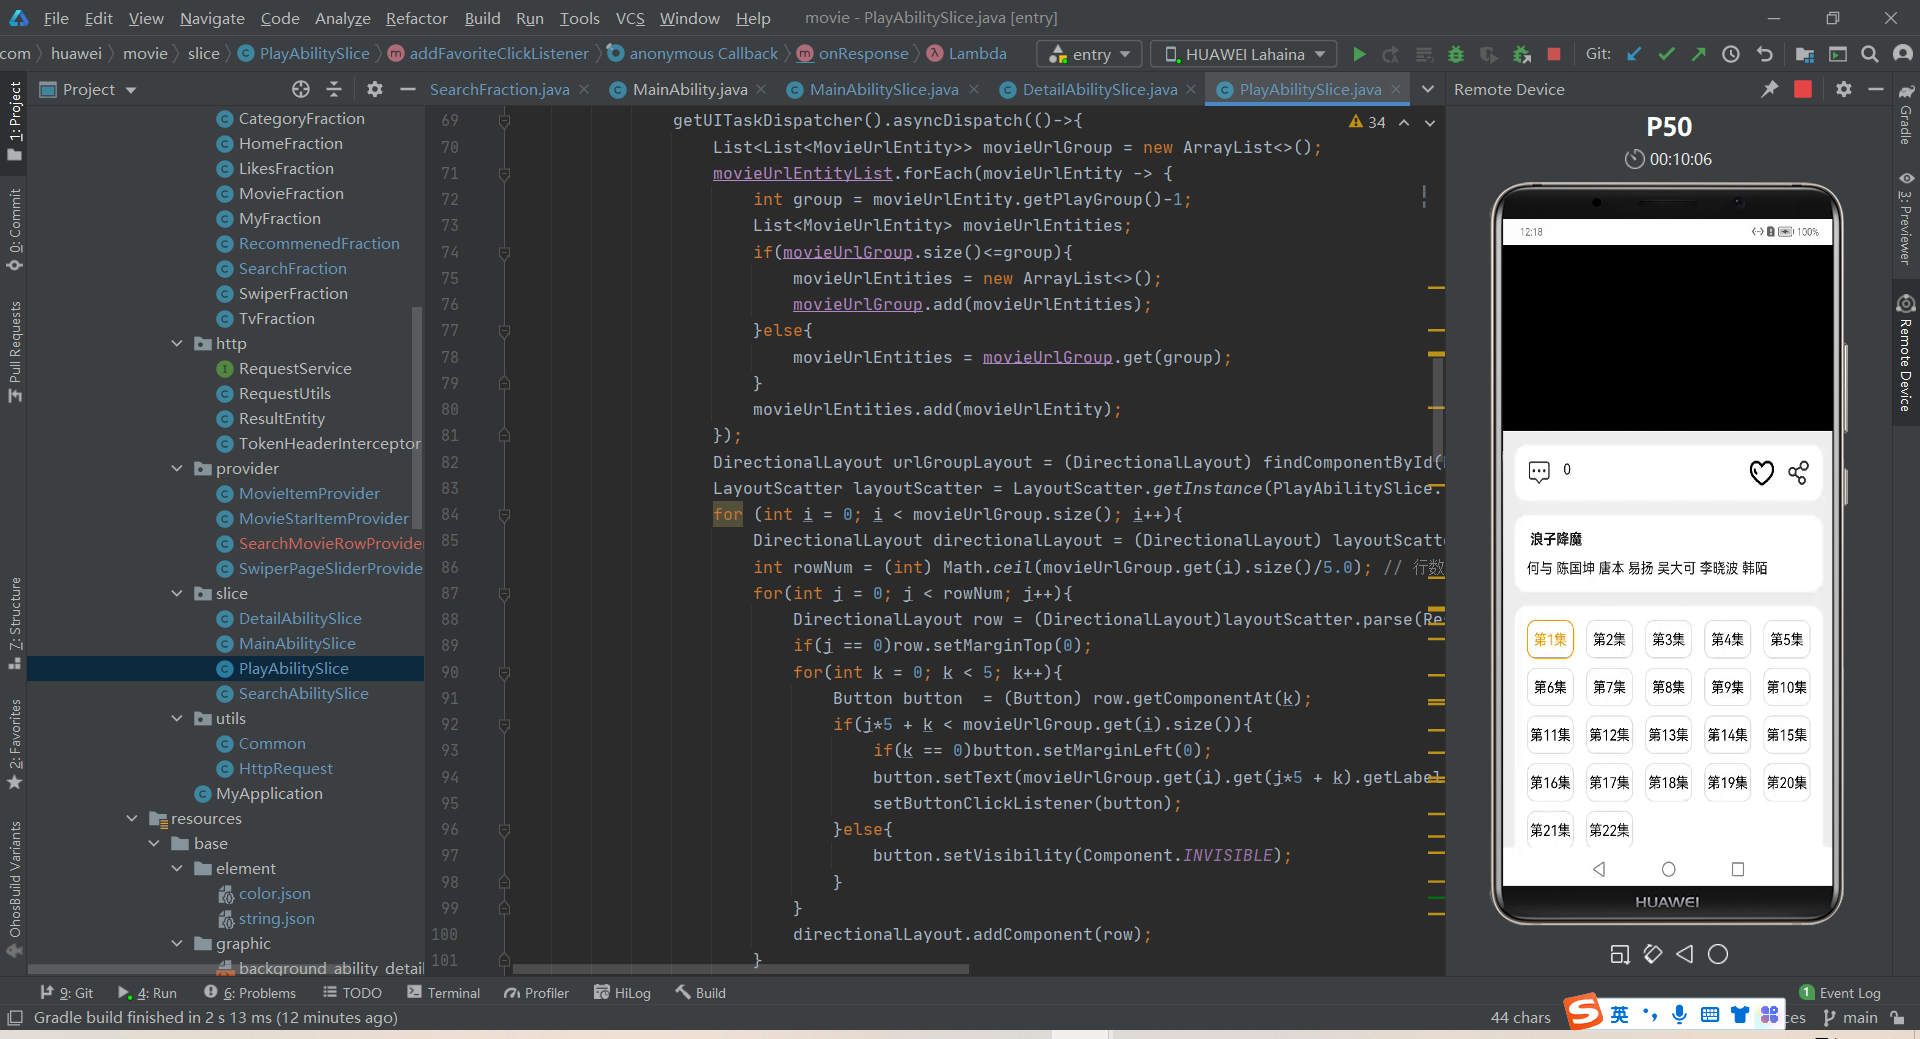The height and width of the screenshot is (1039, 1920).
Task: Click the Git rollback icon
Action: pyautogui.click(x=1765, y=54)
